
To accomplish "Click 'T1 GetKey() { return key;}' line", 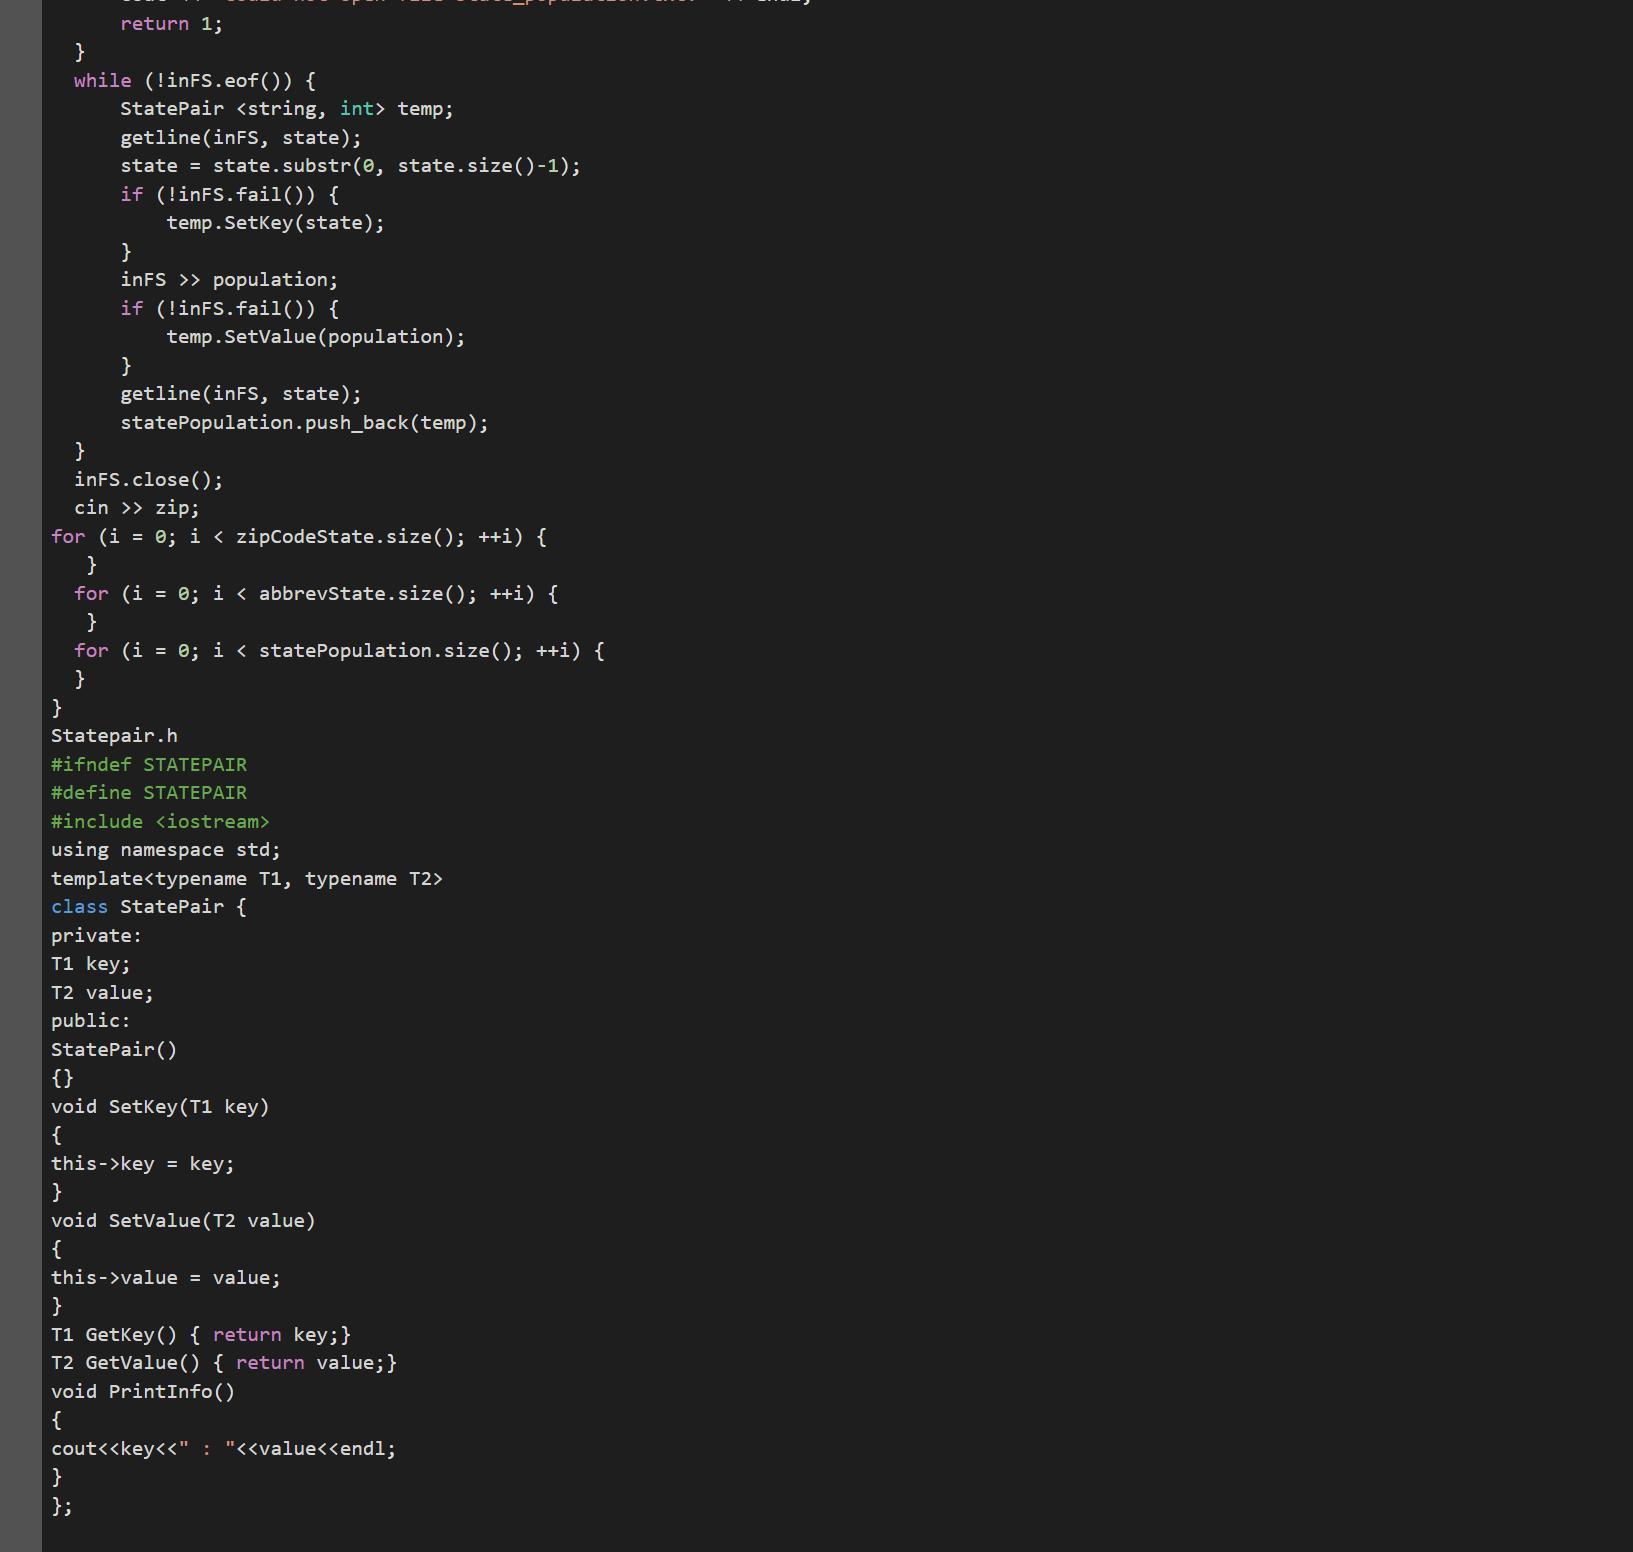I will click(201, 1335).
